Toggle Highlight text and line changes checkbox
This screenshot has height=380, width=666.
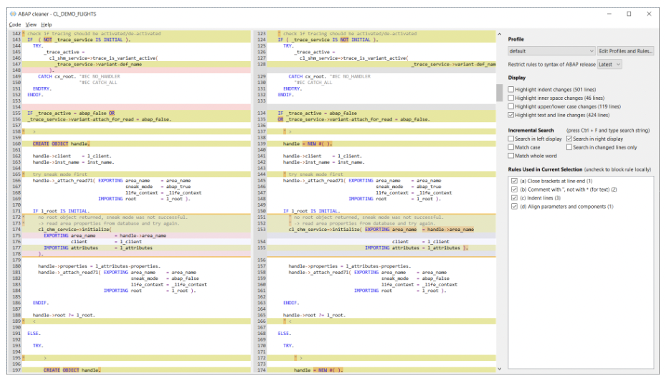click(x=511, y=115)
